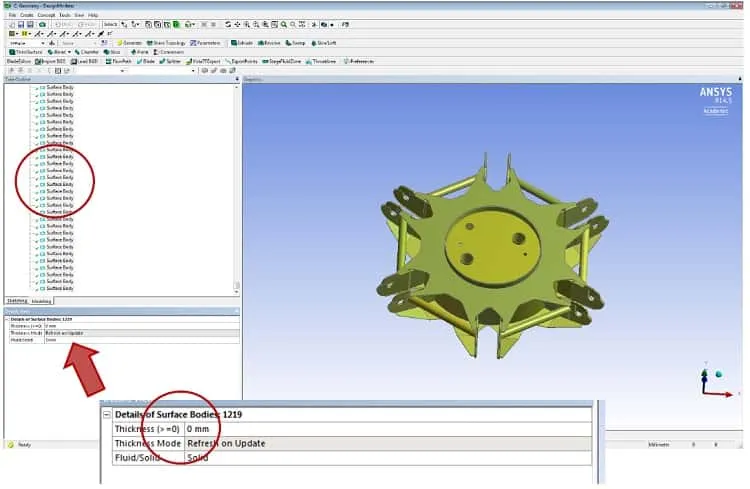Click the StageFluidZone tool
This screenshot has width=750, height=489.
(x=282, y=61)
